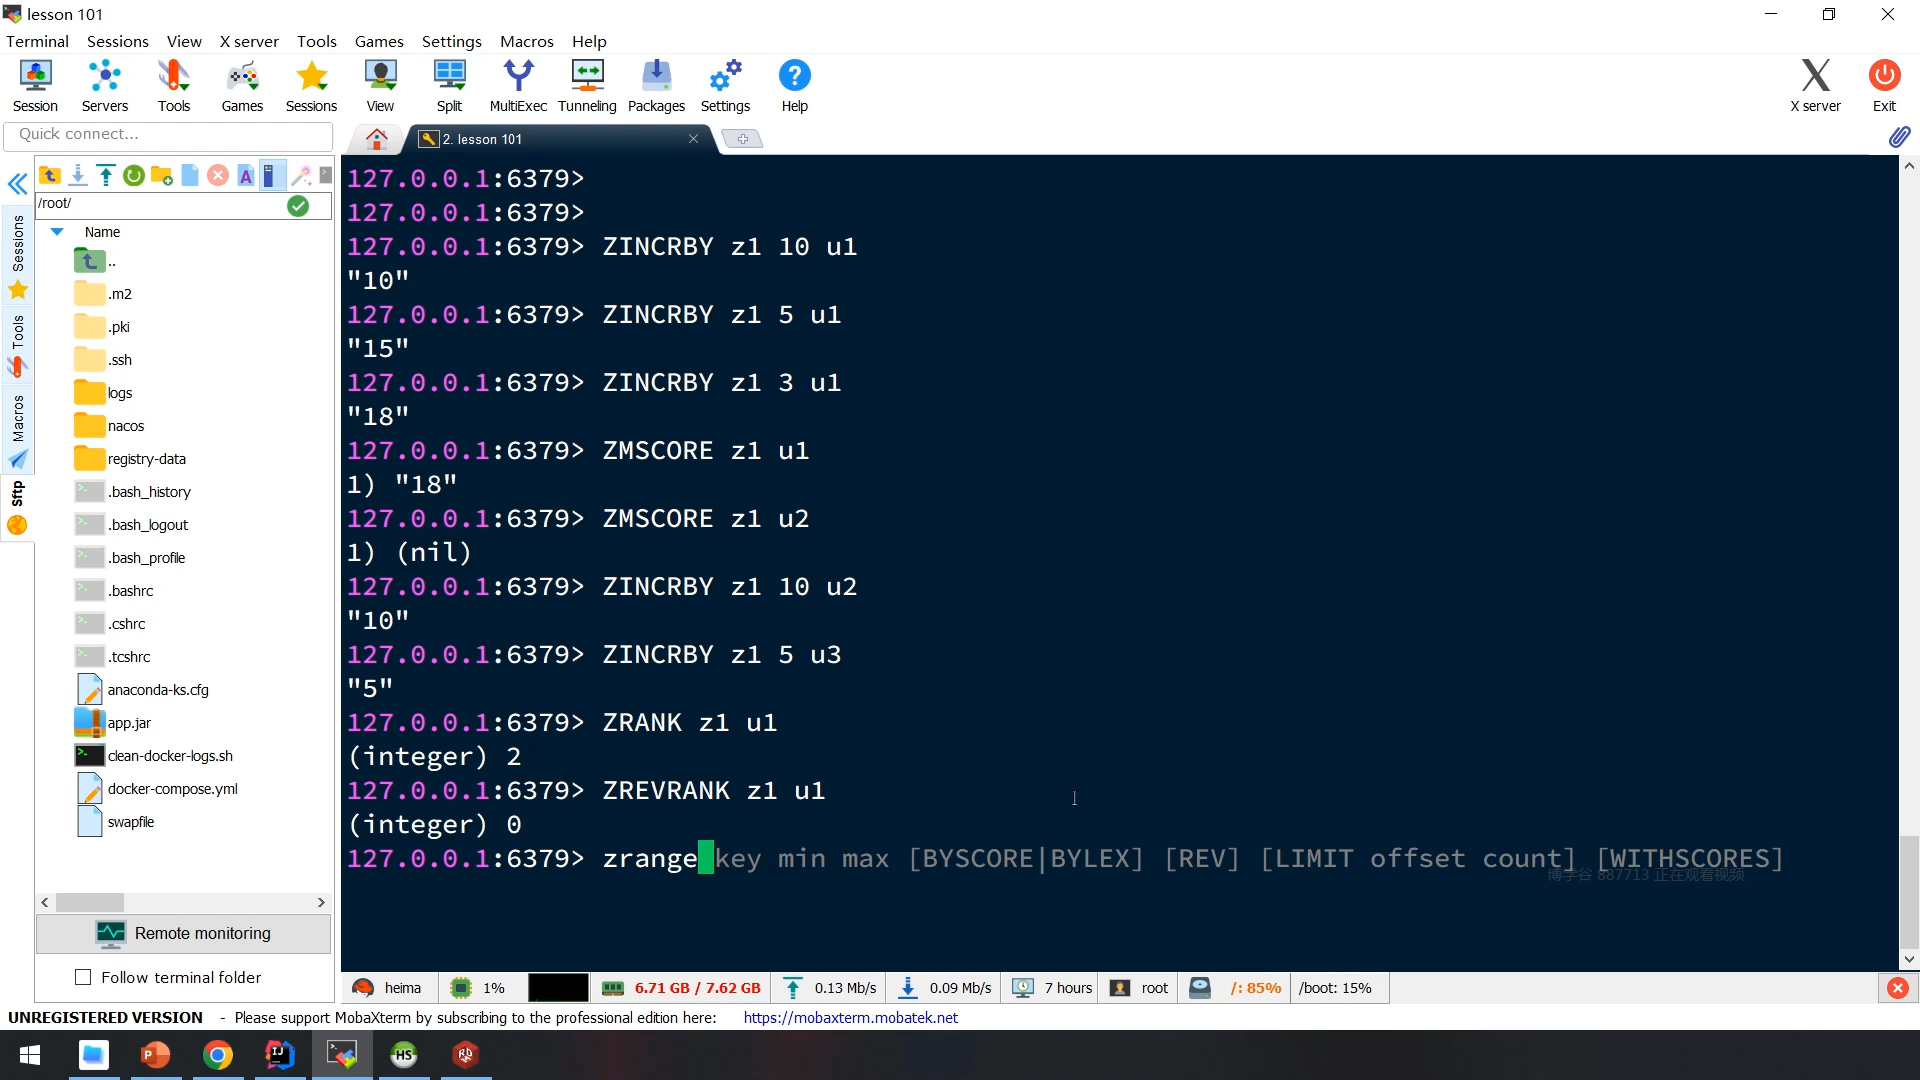
Task: Click the file list horizontal scrollbar
Action: 90,902
